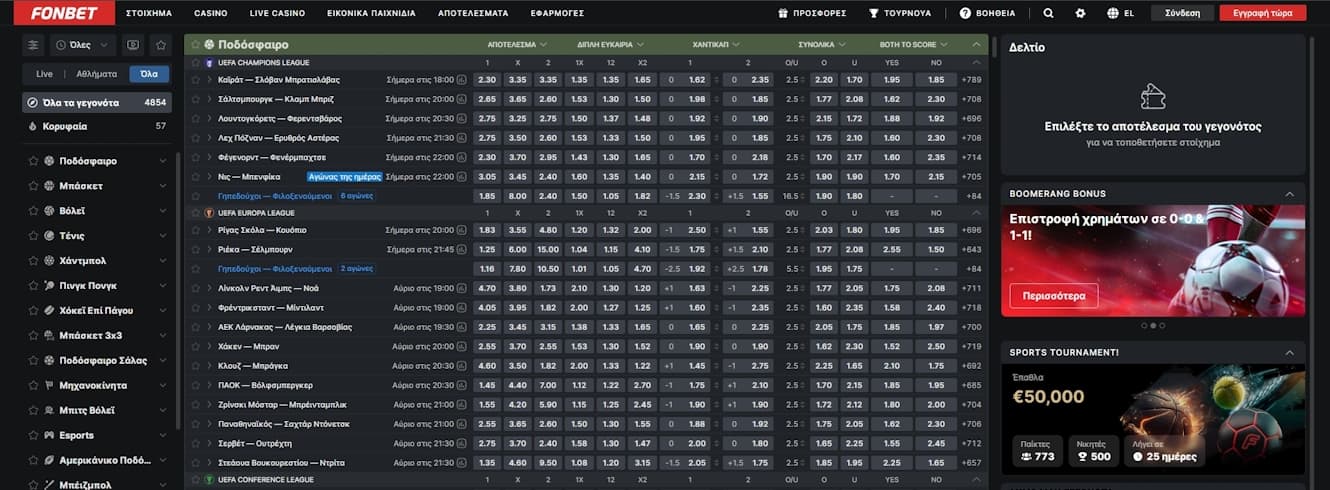
Task: Open the ΔΙΠΛΗ ΕΥΚΑΙΡΙΑ column dropdown
Action: pyautogui.click(x=611, y=45)
